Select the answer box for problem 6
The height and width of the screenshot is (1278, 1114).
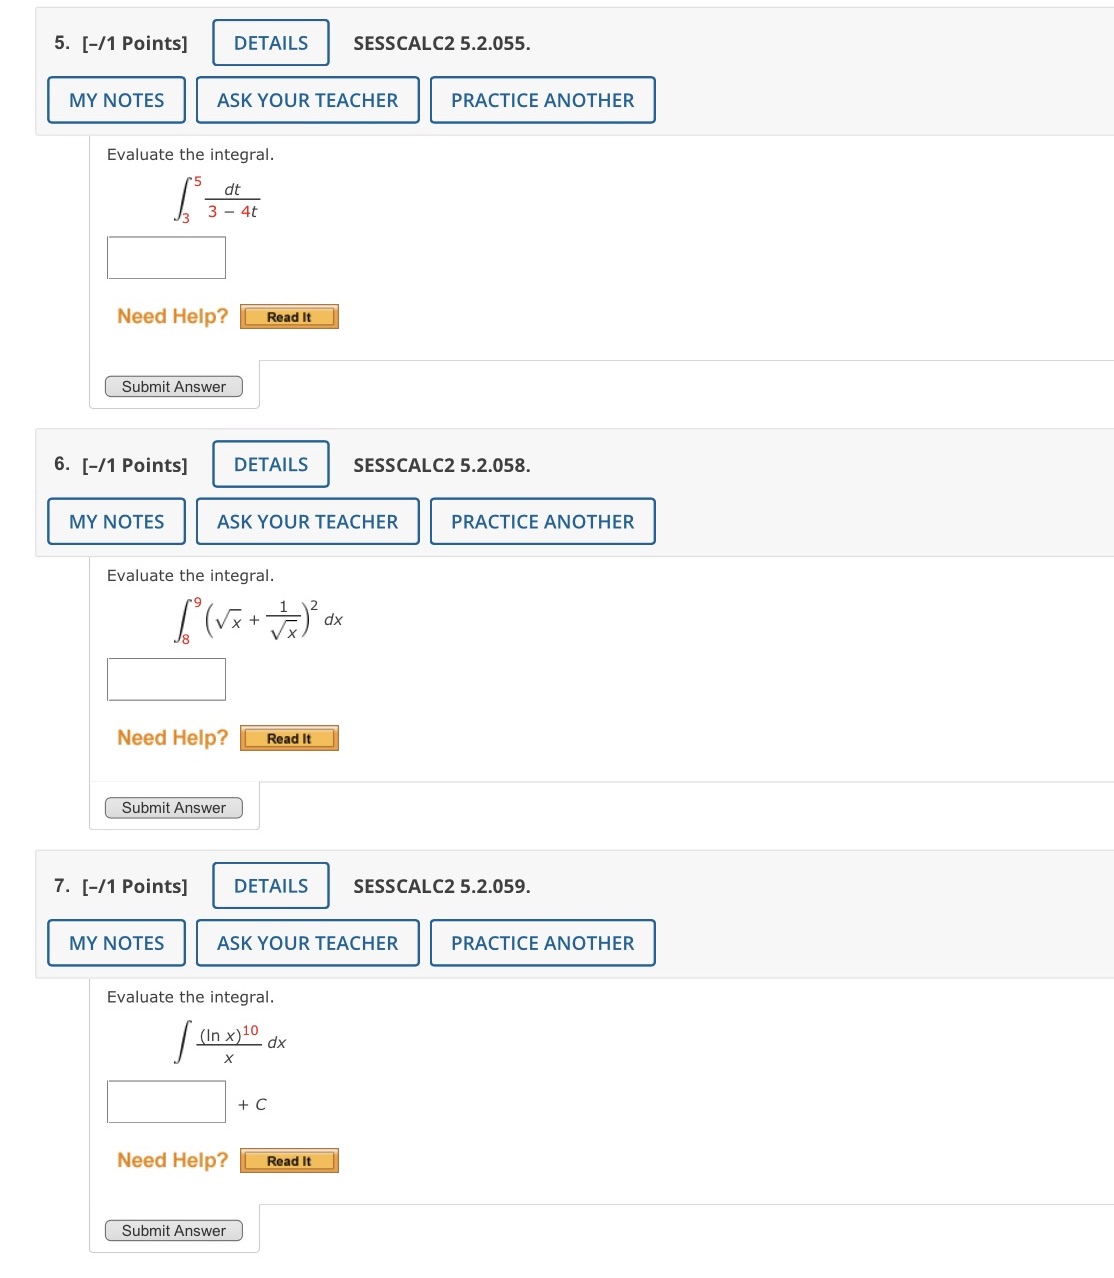166,679
